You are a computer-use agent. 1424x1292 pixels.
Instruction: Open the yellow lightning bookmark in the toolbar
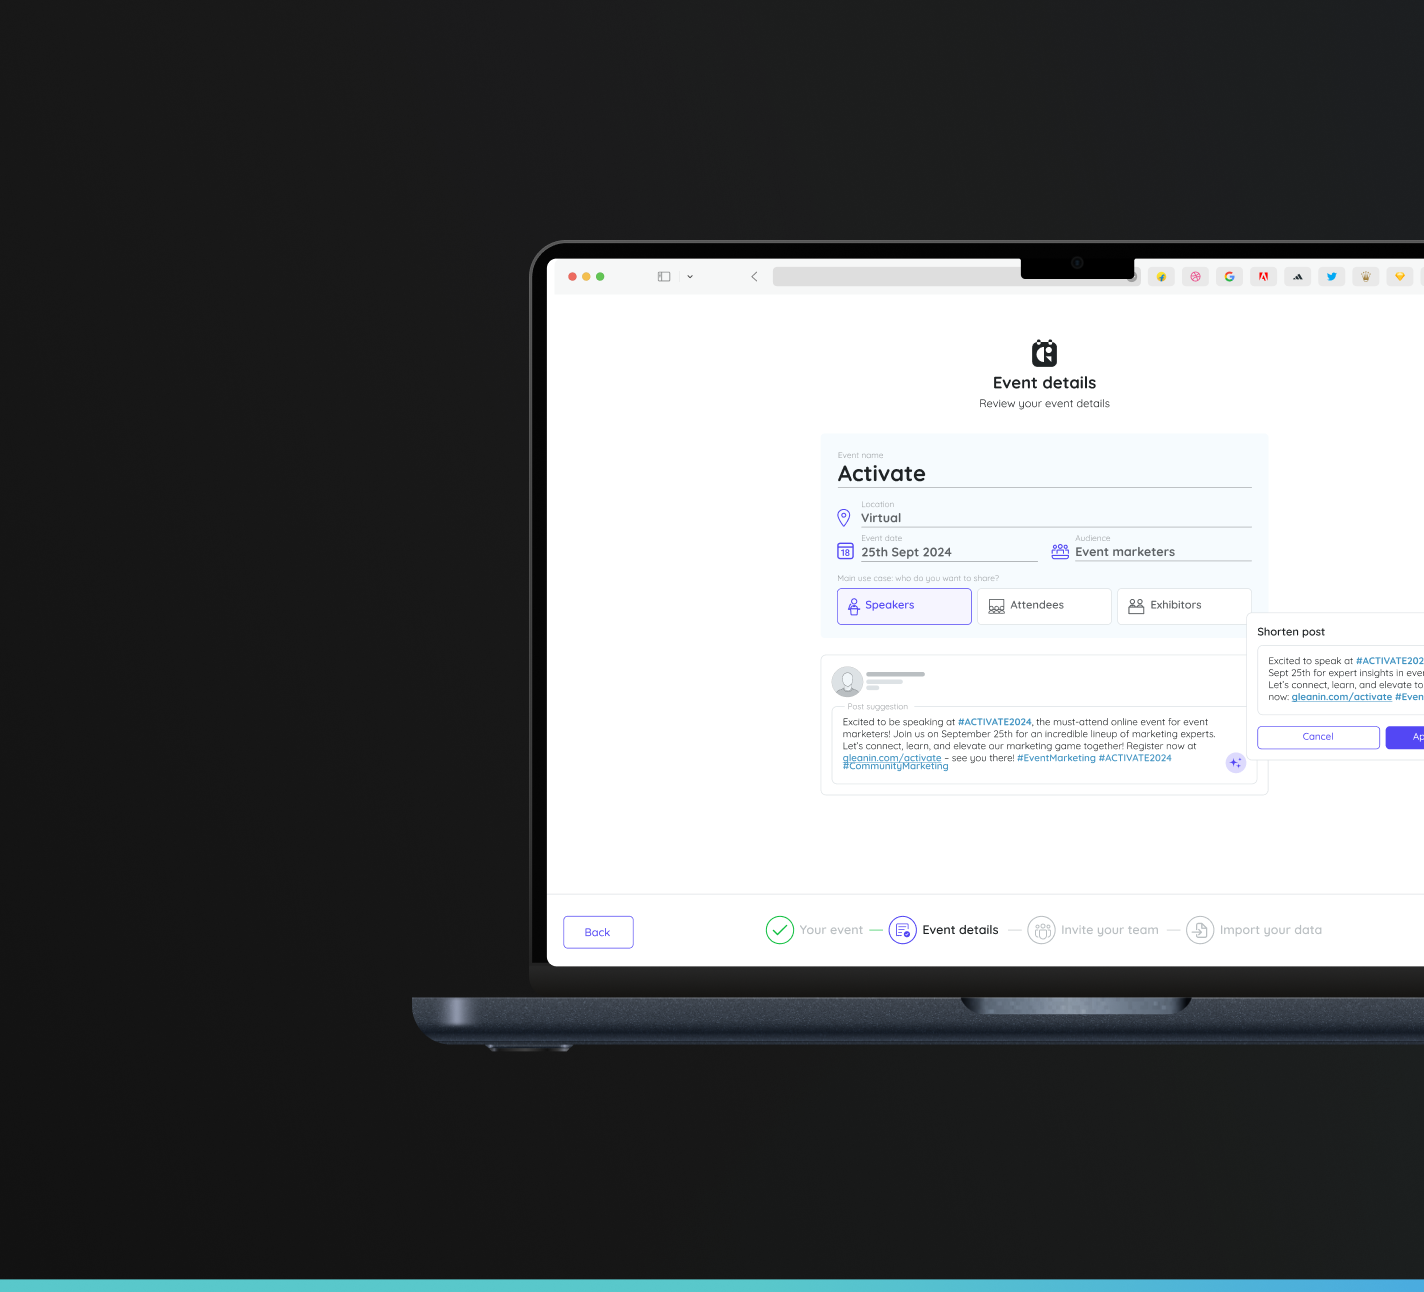(x=1161, y=277)
